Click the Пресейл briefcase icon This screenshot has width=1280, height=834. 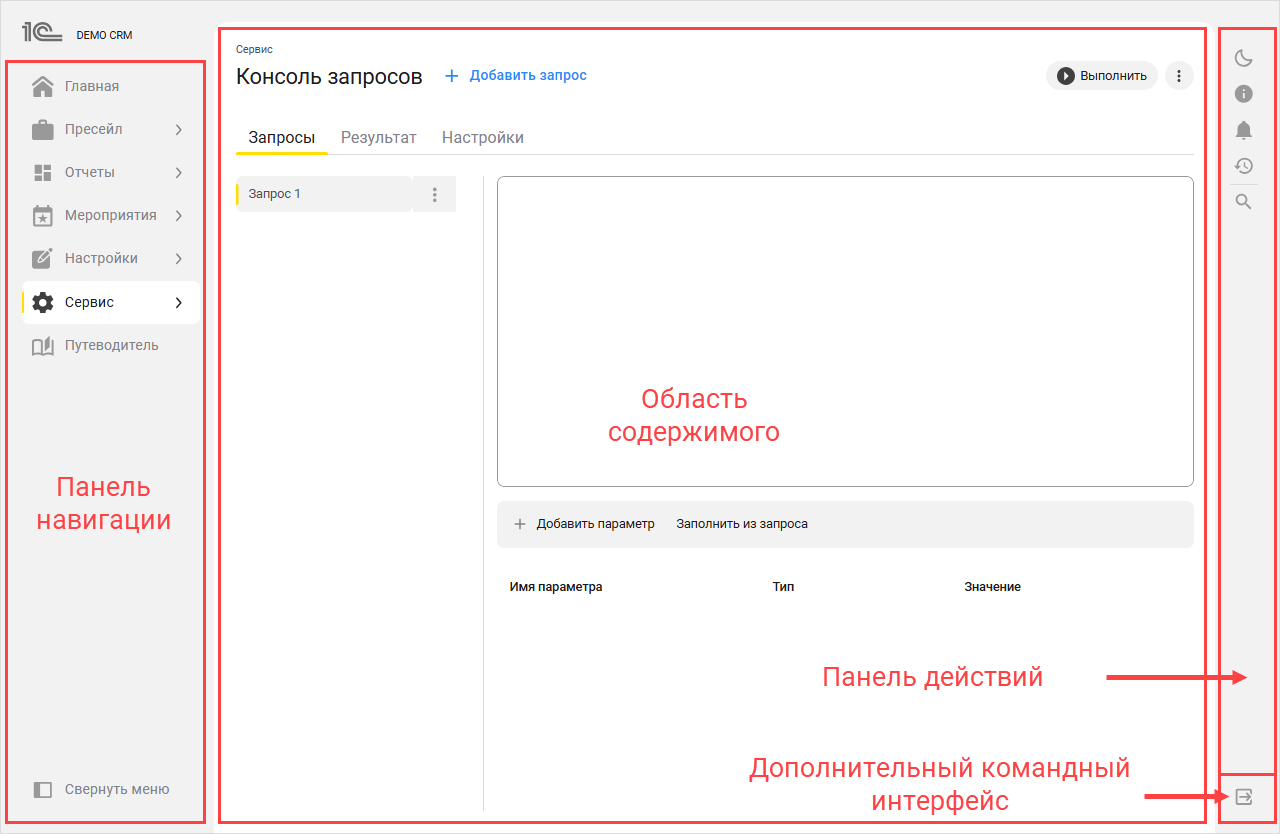42,129
